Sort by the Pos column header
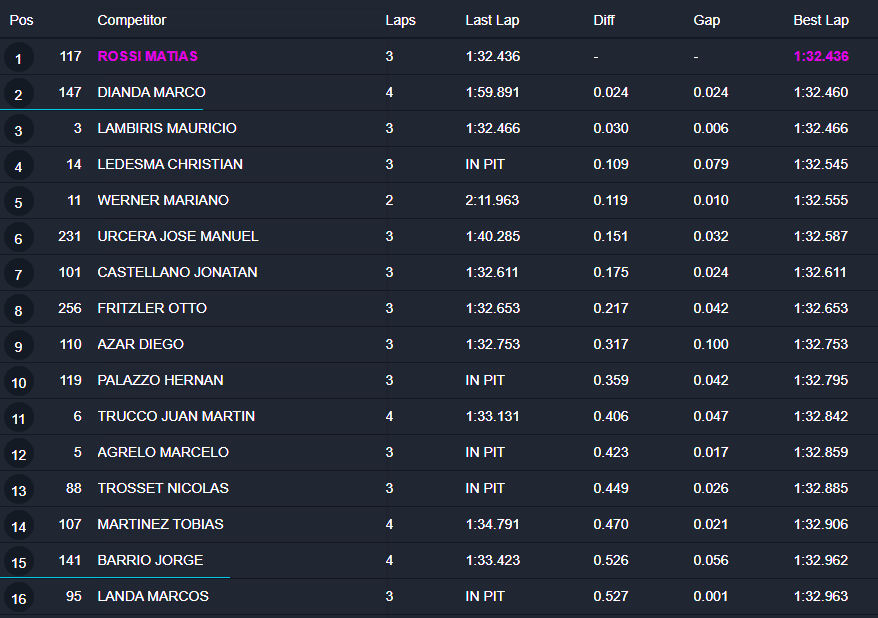The image size is (878, 618). (21, 20)
